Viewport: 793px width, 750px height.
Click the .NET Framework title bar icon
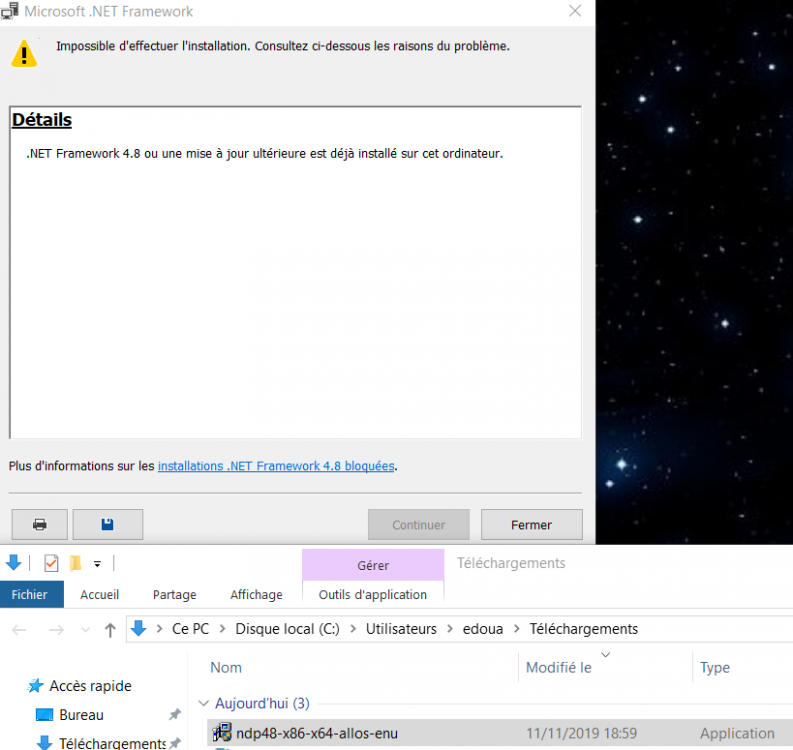point(10,11)
